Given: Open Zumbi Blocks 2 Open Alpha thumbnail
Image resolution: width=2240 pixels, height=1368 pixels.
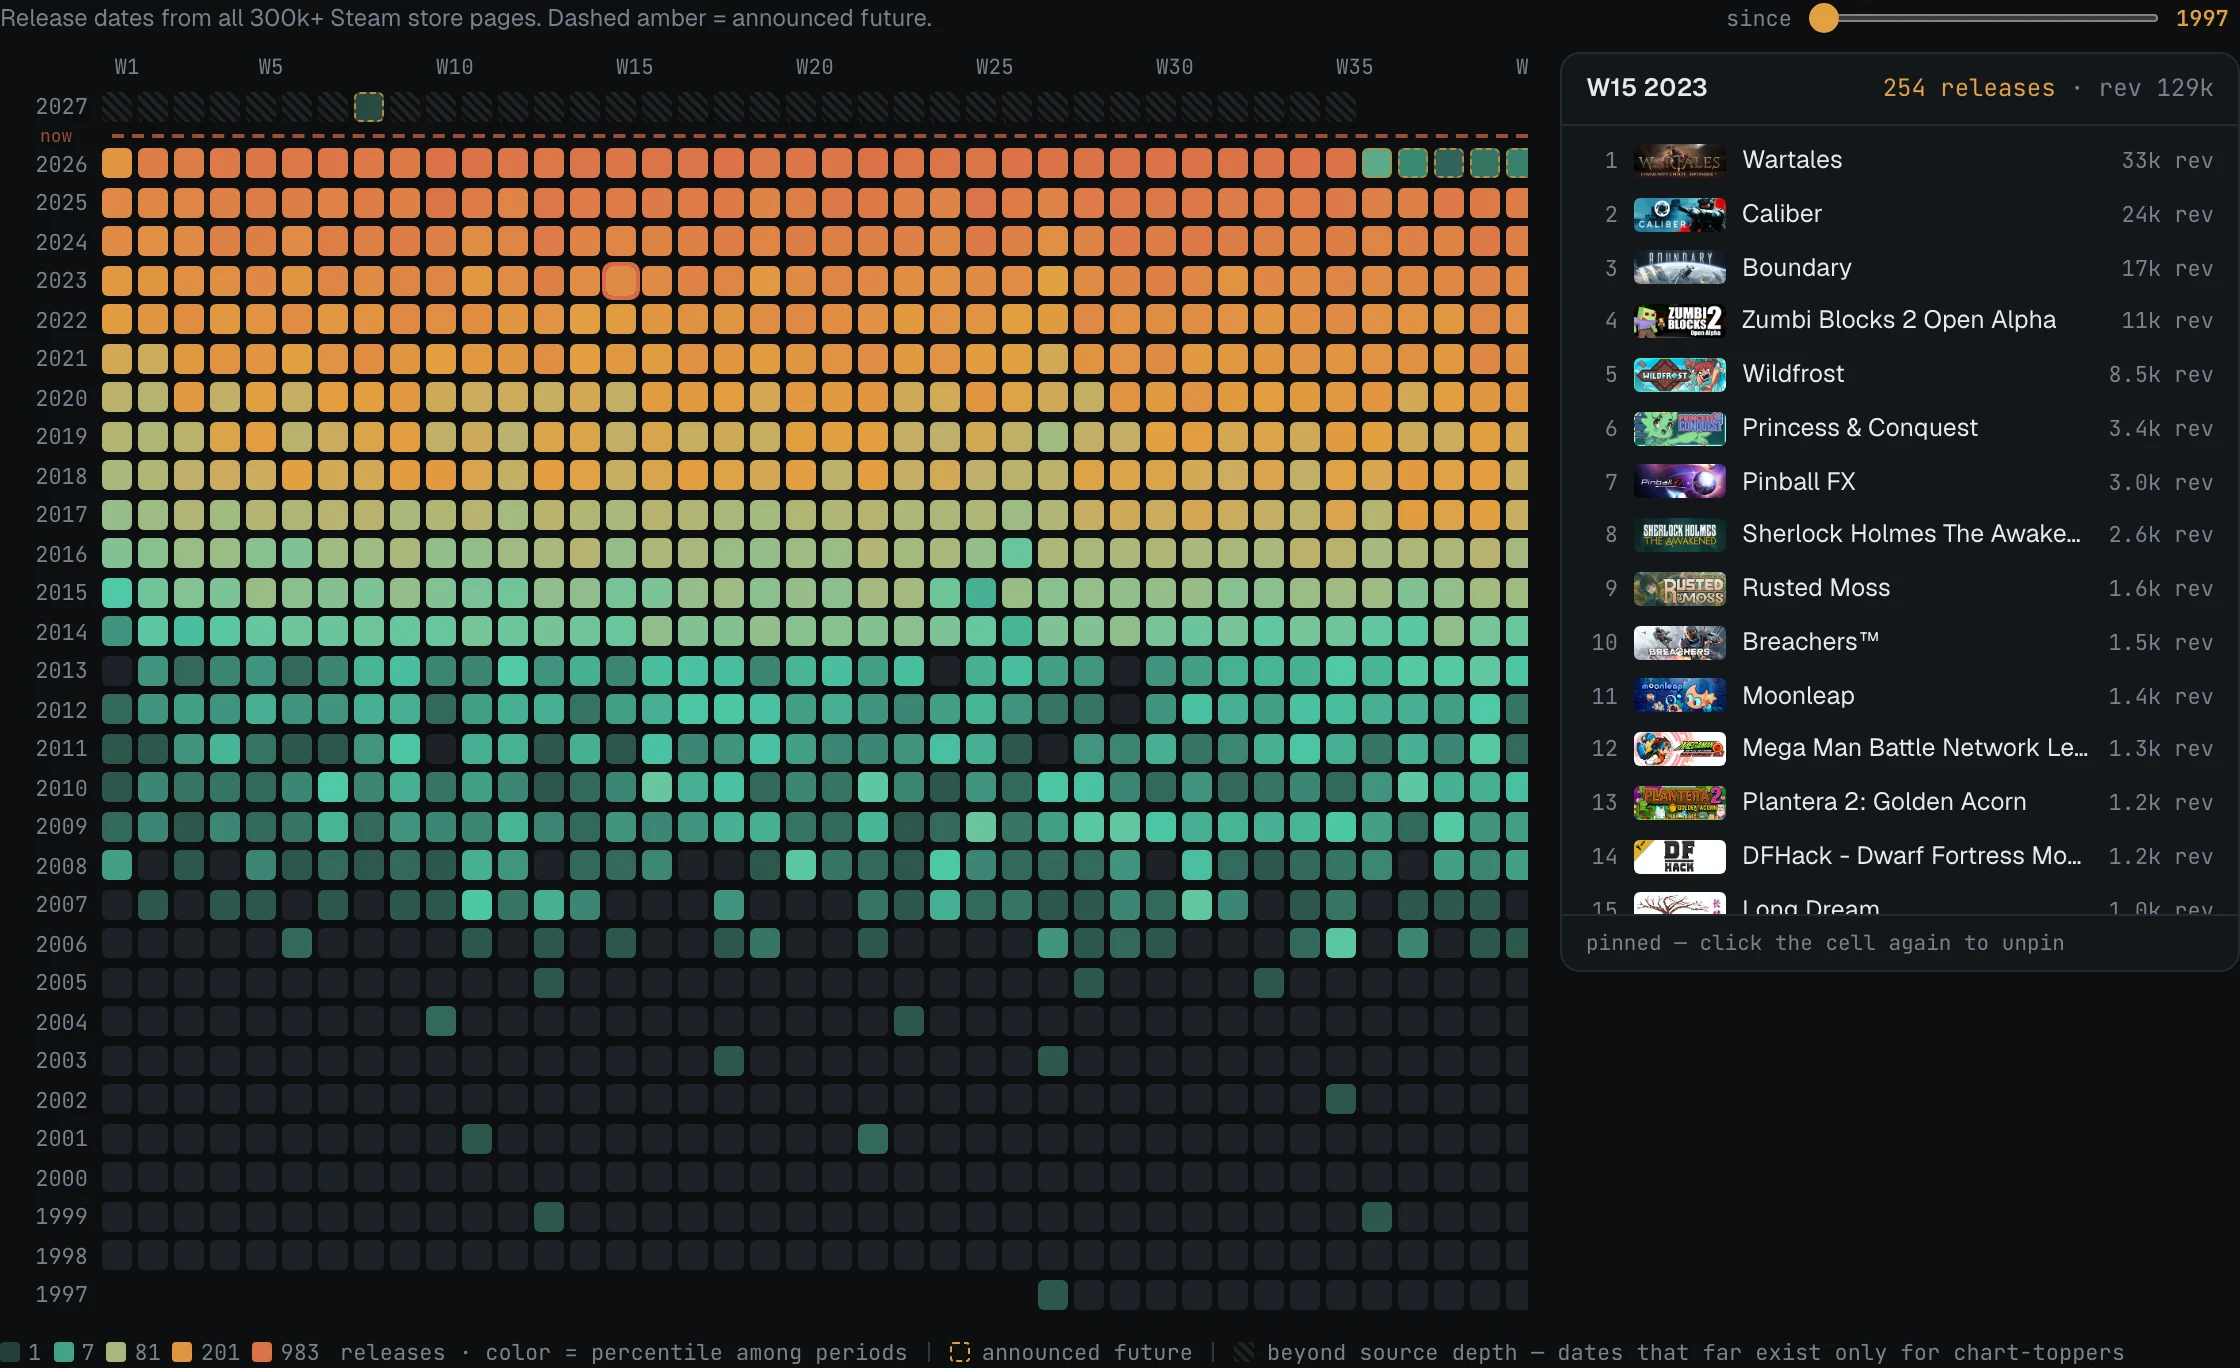Looking at the screenshot, I should [1679, 320].
